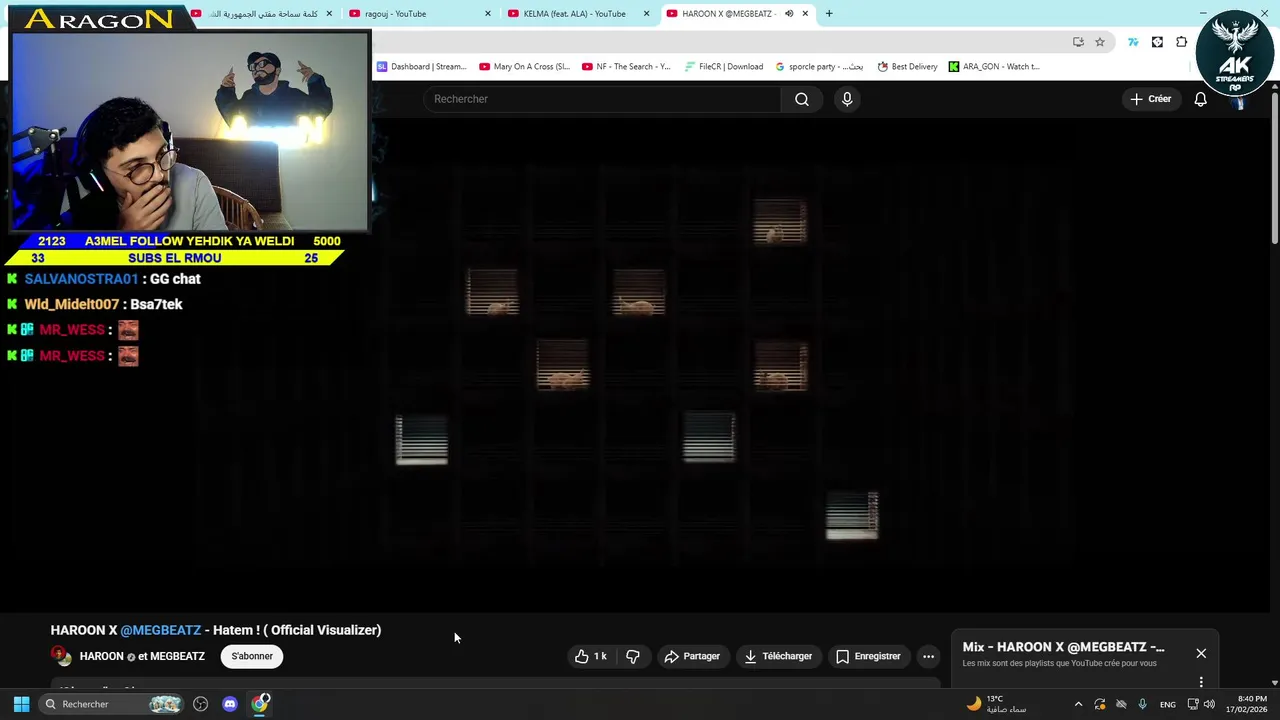This screenshot has width=1280, height=720.
Task: Open the weather widget showing 13°C
Action: tap(996, 704)
